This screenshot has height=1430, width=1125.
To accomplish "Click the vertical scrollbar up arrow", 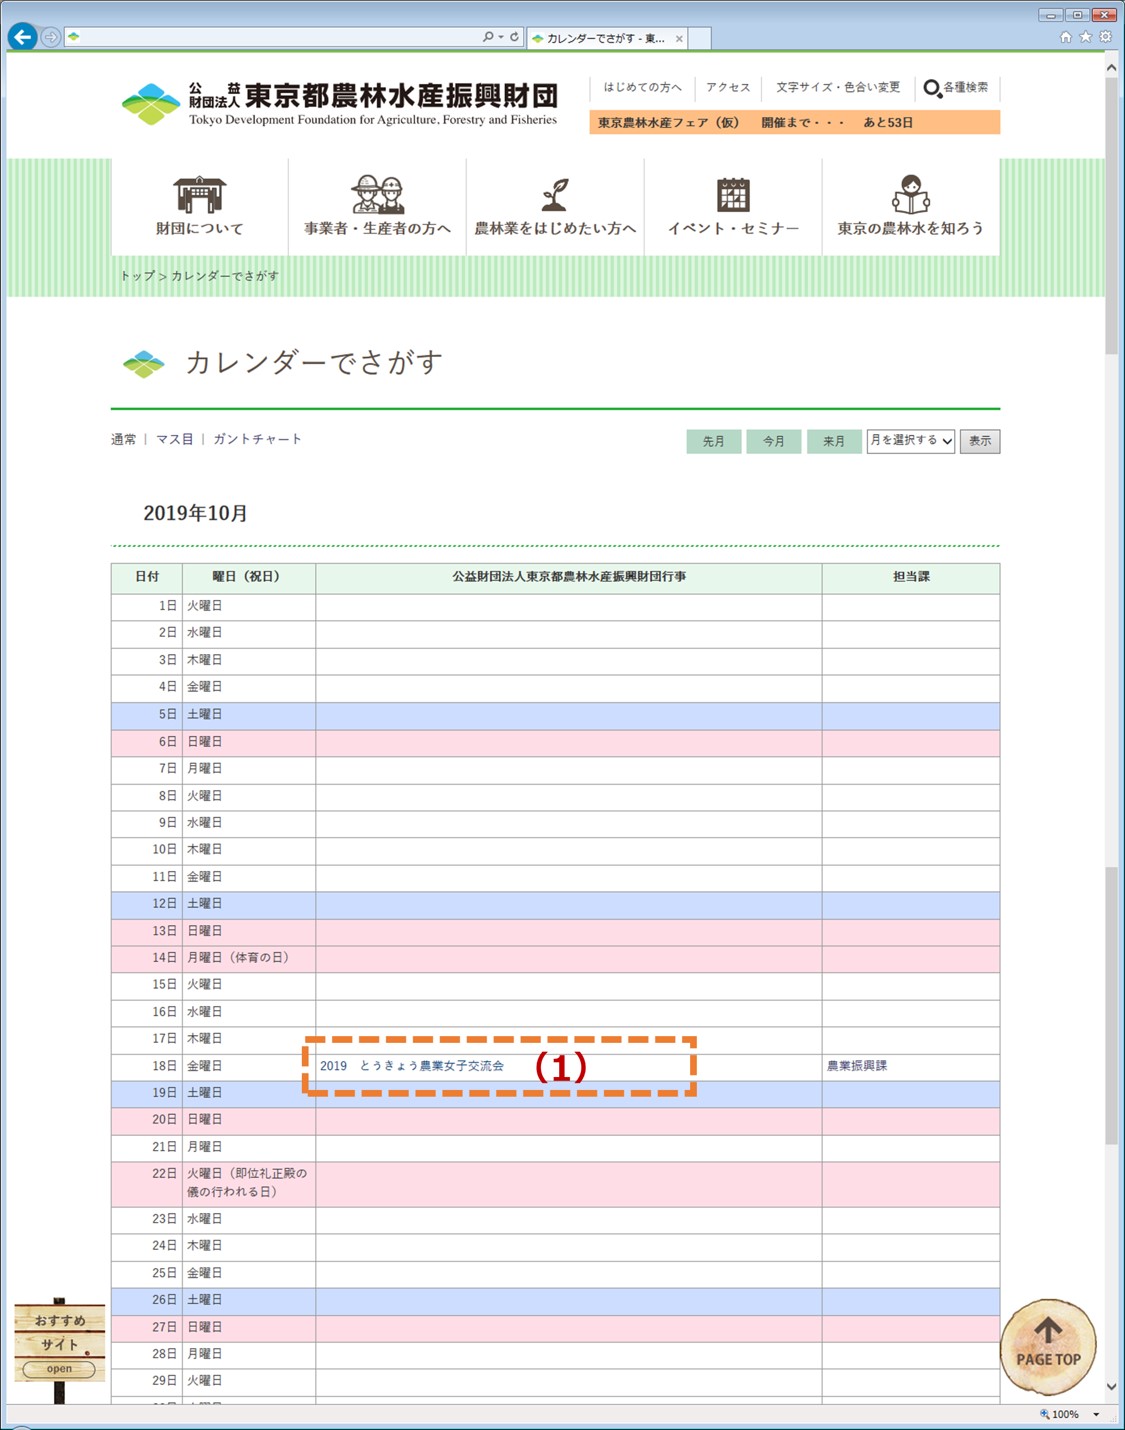I will (x=1111, y=68).
